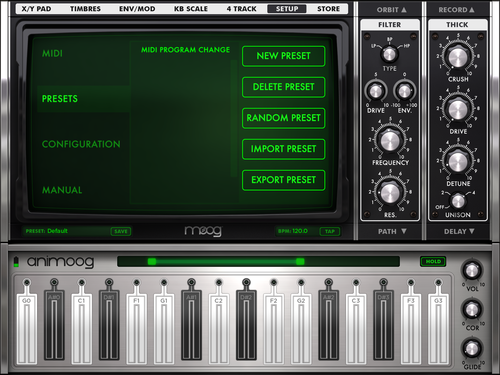Click the PRESET: Default name field
Viewport: 500px width, 375px height.
click(66, 231)
